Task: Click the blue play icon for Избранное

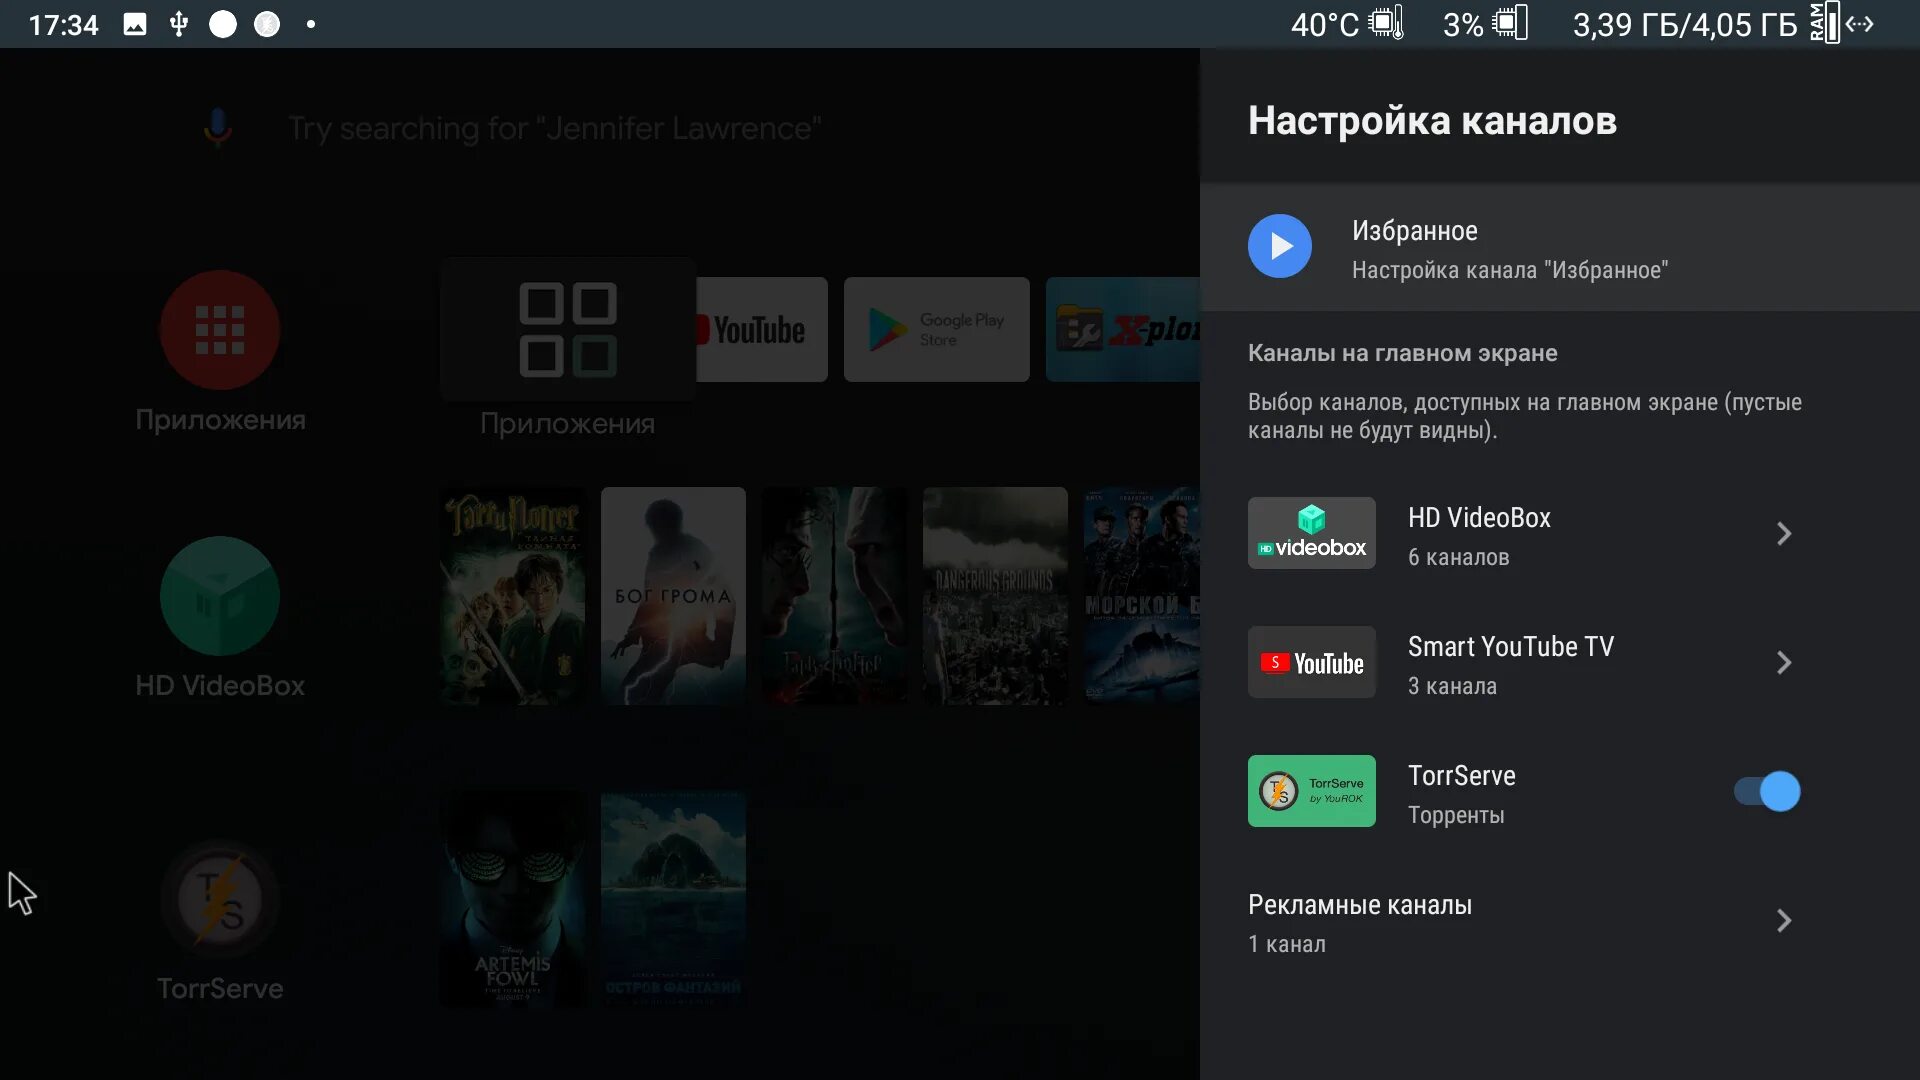Action: coord(1279,246)
